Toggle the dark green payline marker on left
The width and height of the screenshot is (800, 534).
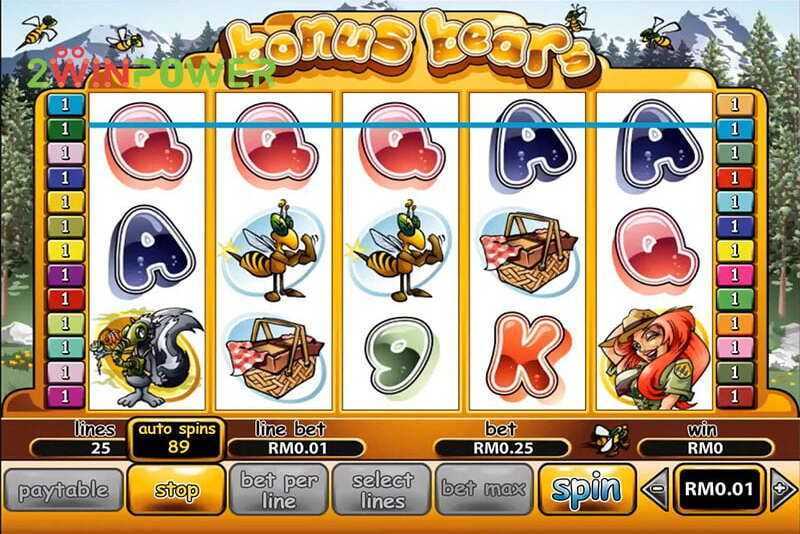coord(65,129)
